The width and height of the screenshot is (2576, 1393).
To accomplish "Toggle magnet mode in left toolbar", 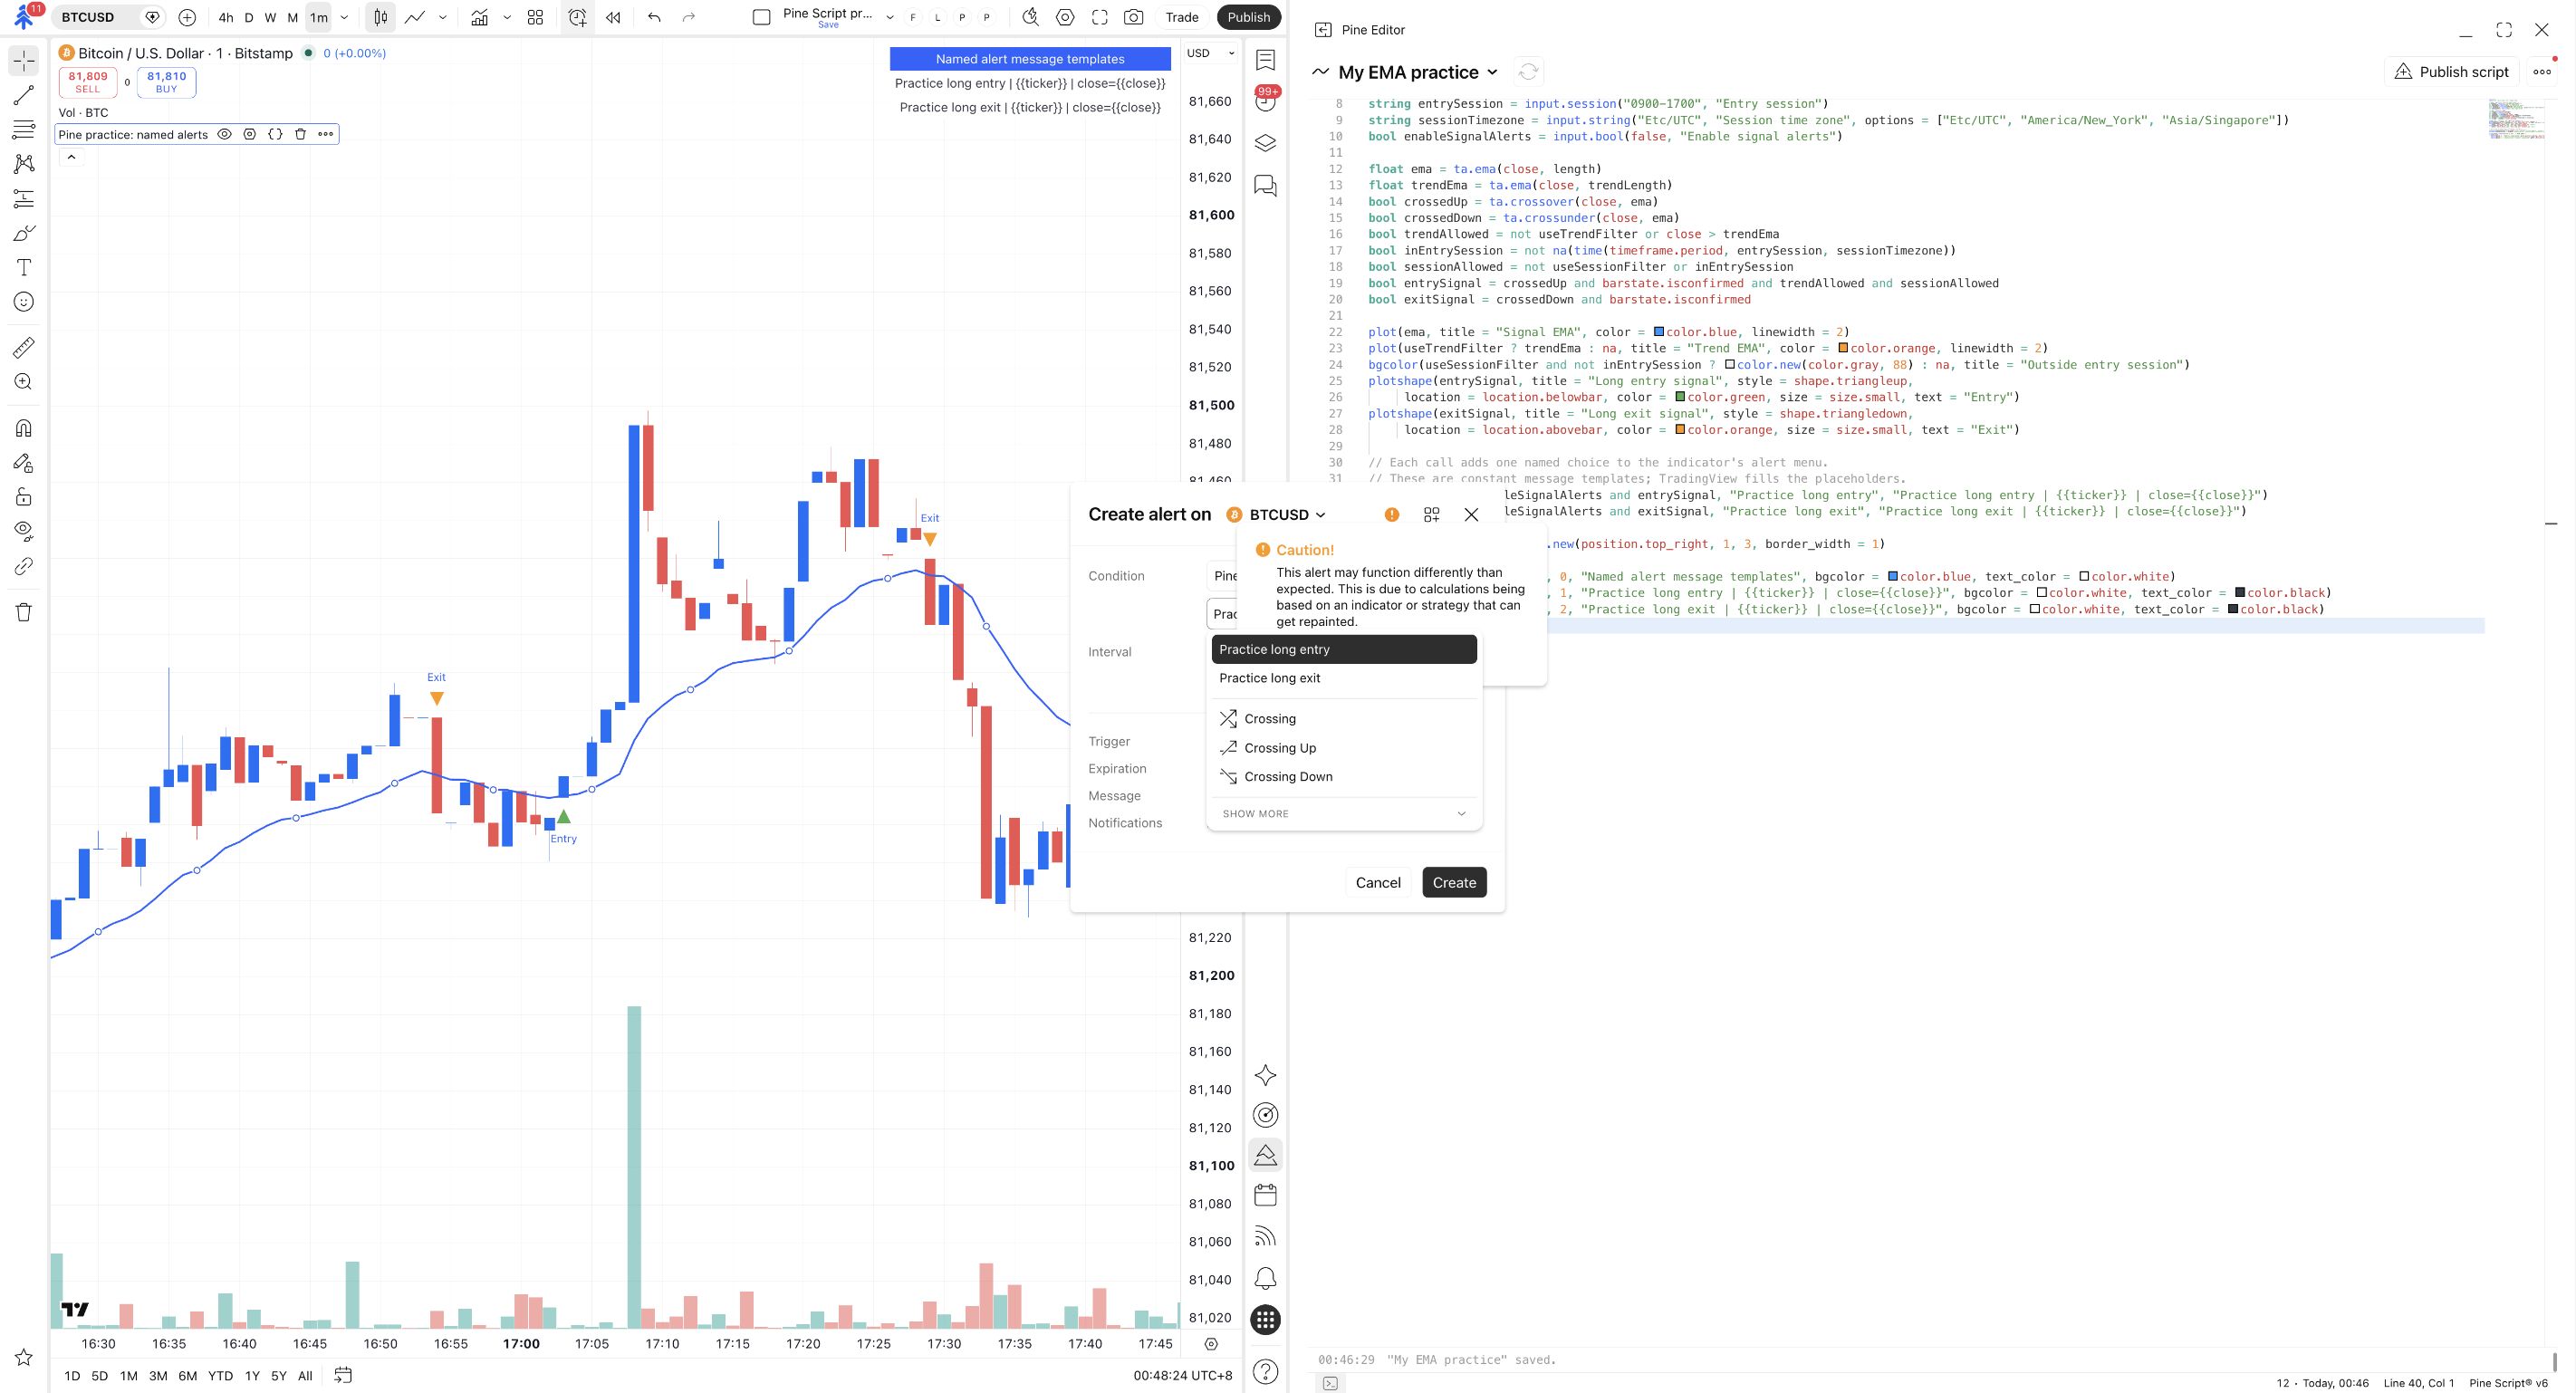I will click(24, 428).
